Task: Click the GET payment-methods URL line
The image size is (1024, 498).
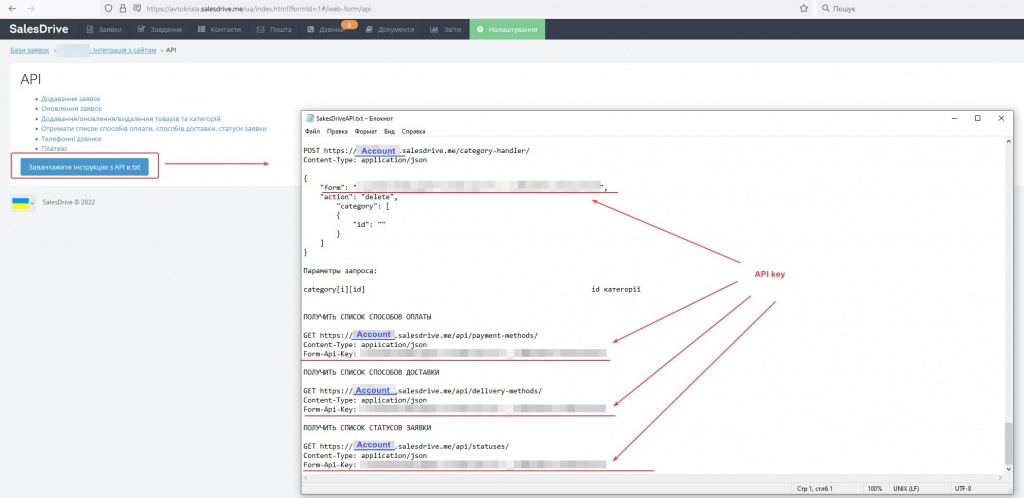Action: (x=421, y=335)
